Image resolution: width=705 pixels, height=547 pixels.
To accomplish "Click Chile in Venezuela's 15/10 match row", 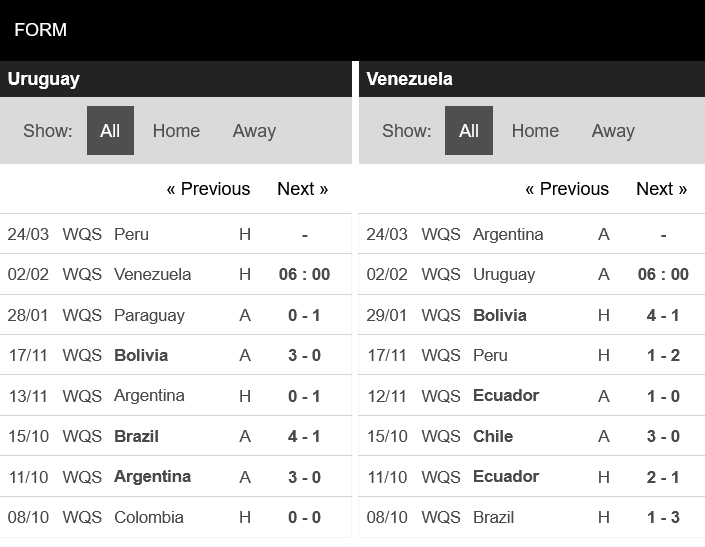I will point(493,436).
